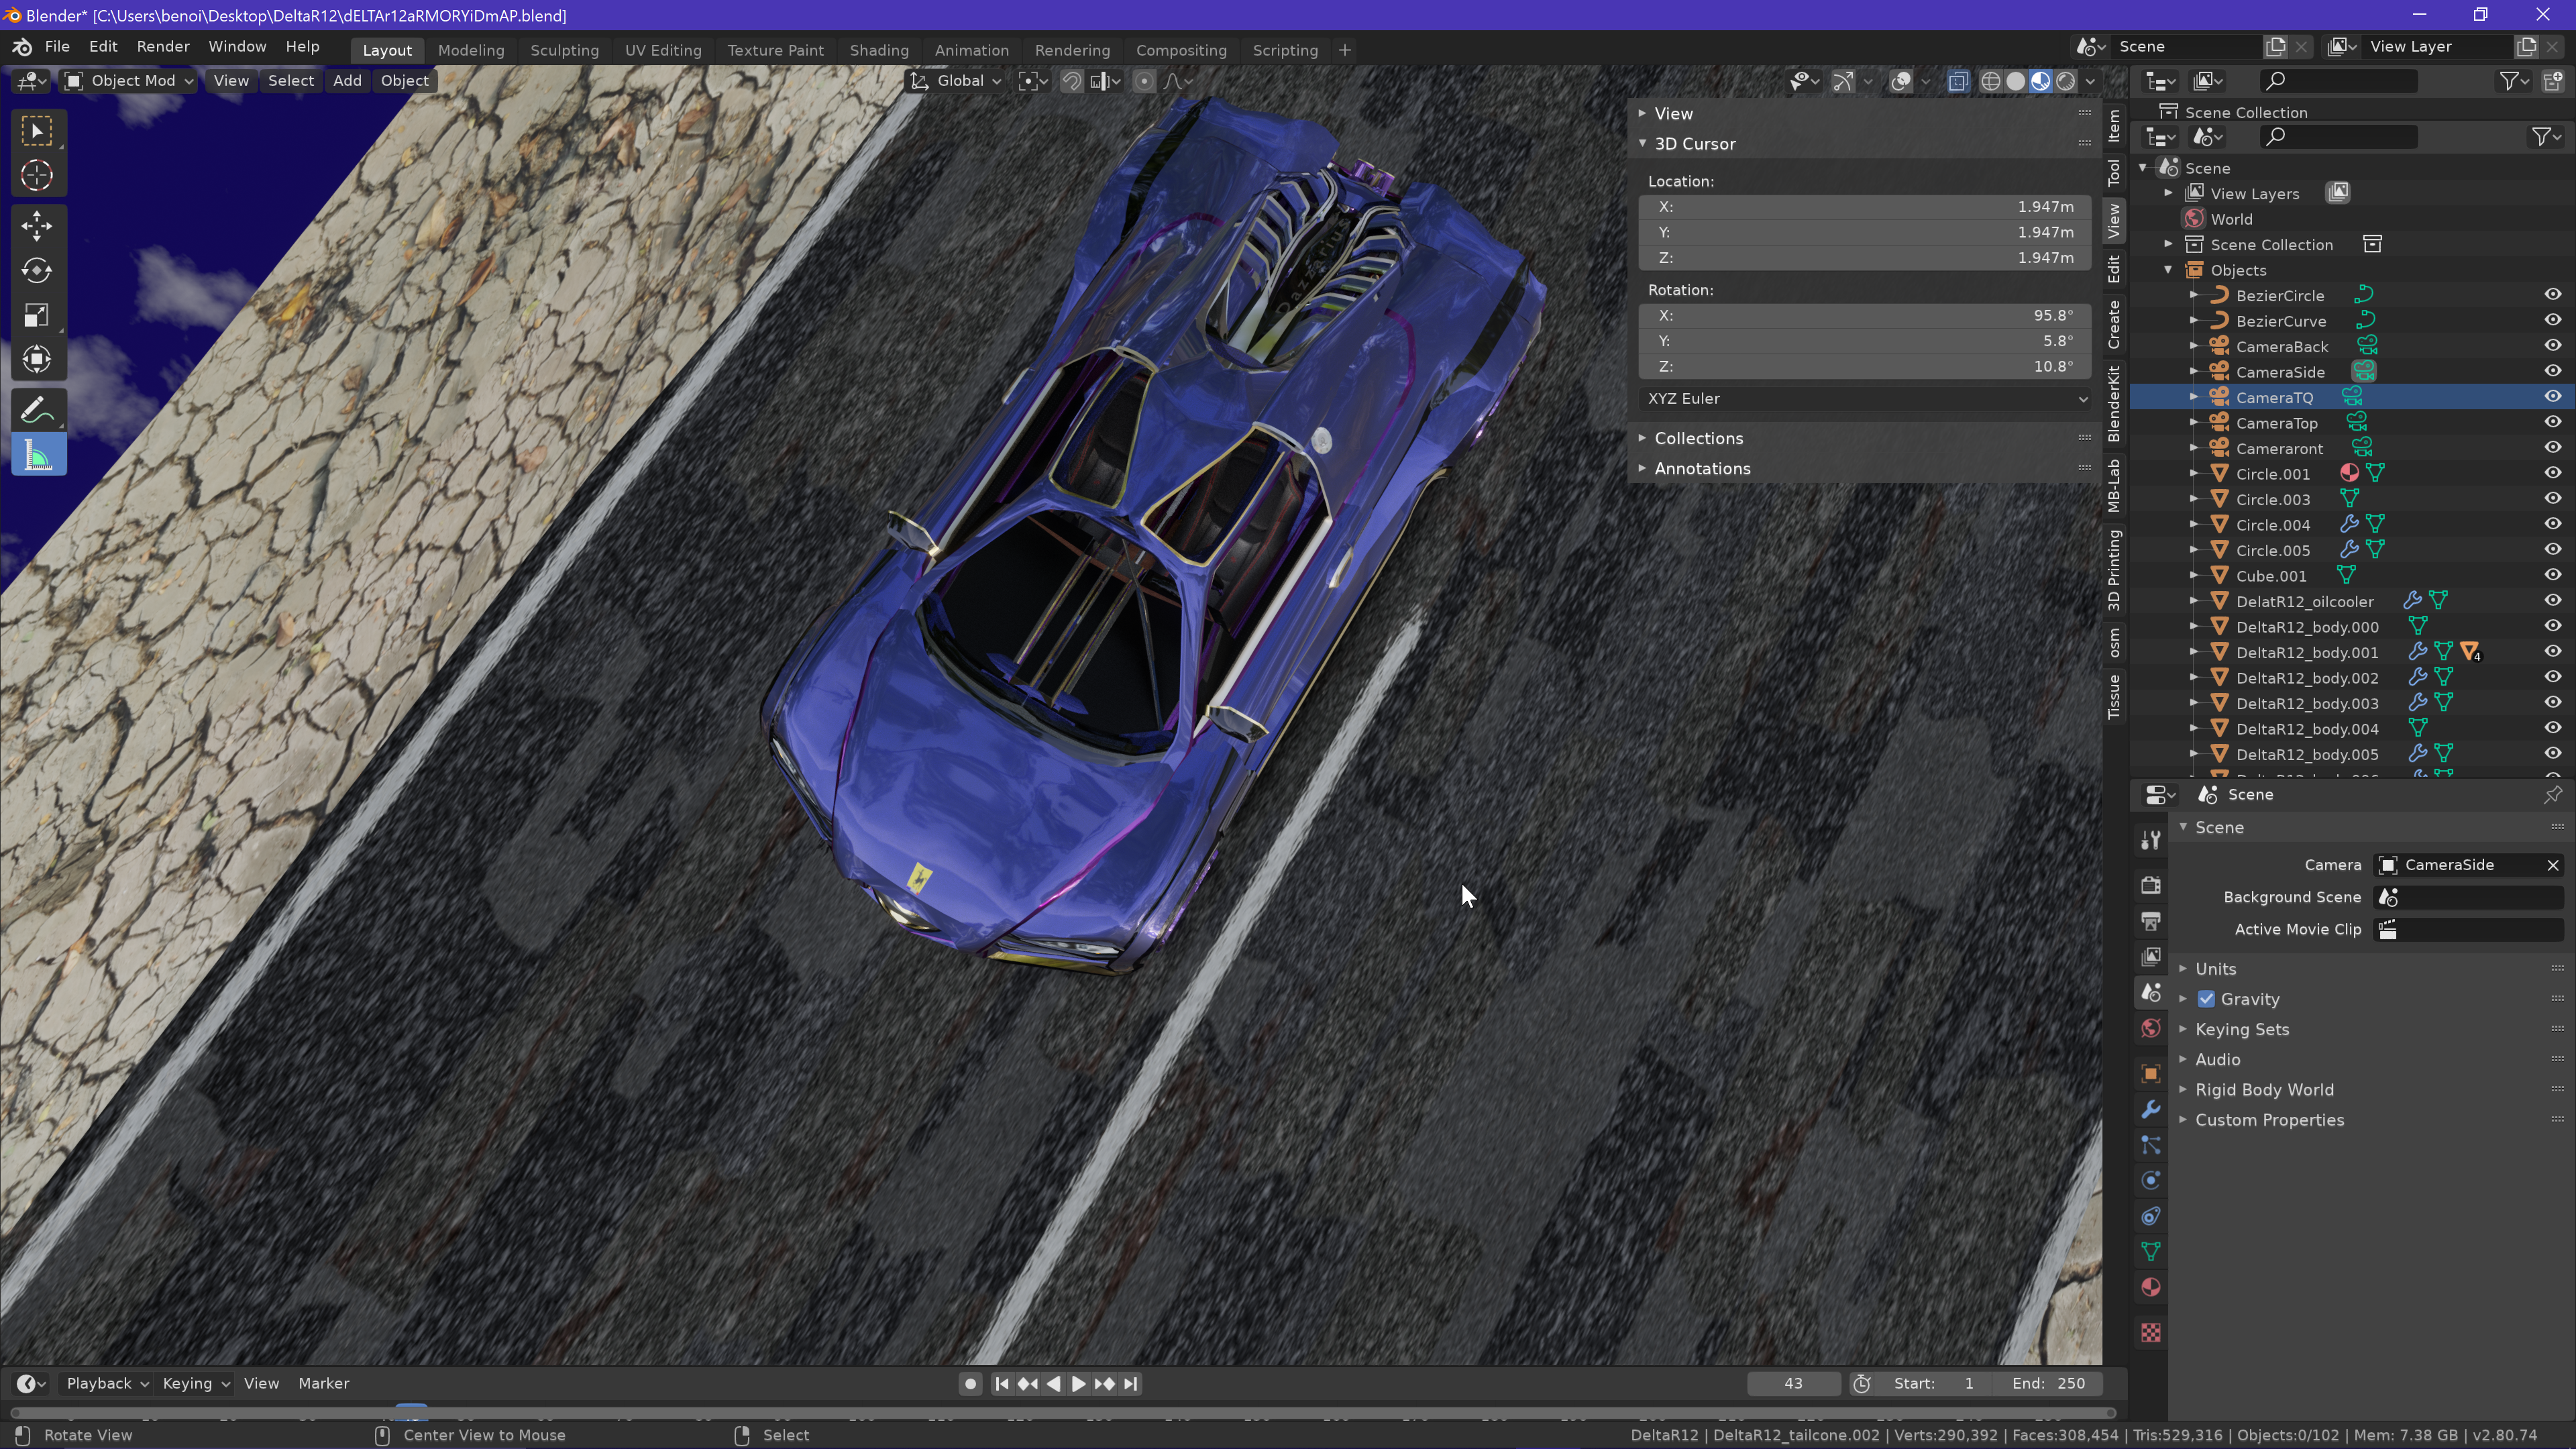Expand the Units panel
The height and width of the screenshot is (1449, 2576).
click(x=2215, y=968)
